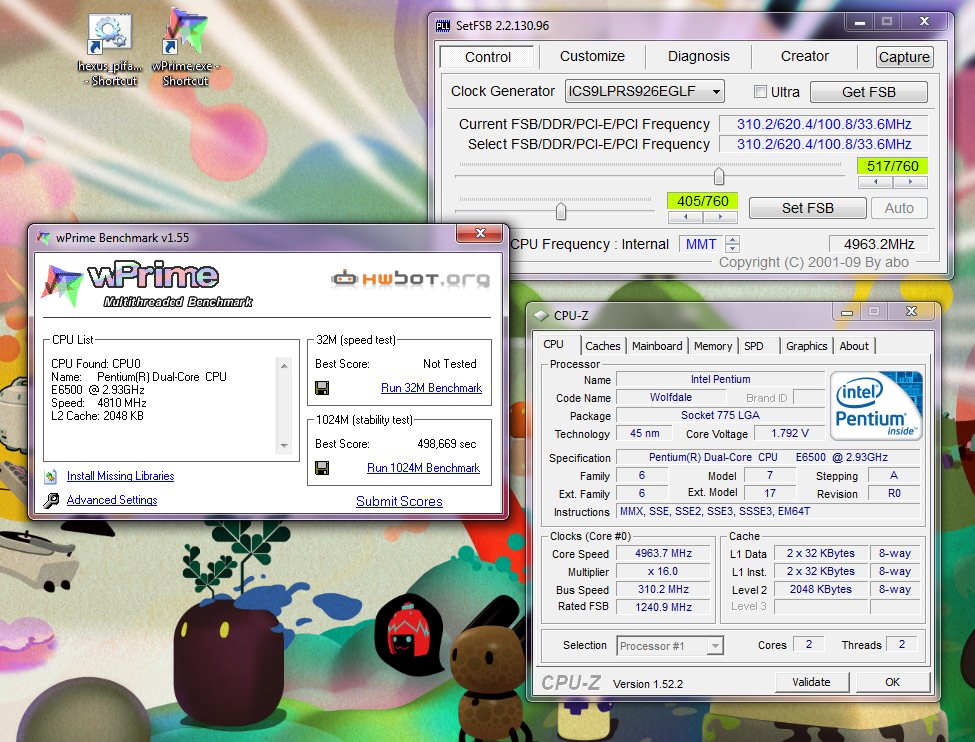Click the HWBOT.org logo in wPrime
The image size is (975, 742).
pos(410,279)
